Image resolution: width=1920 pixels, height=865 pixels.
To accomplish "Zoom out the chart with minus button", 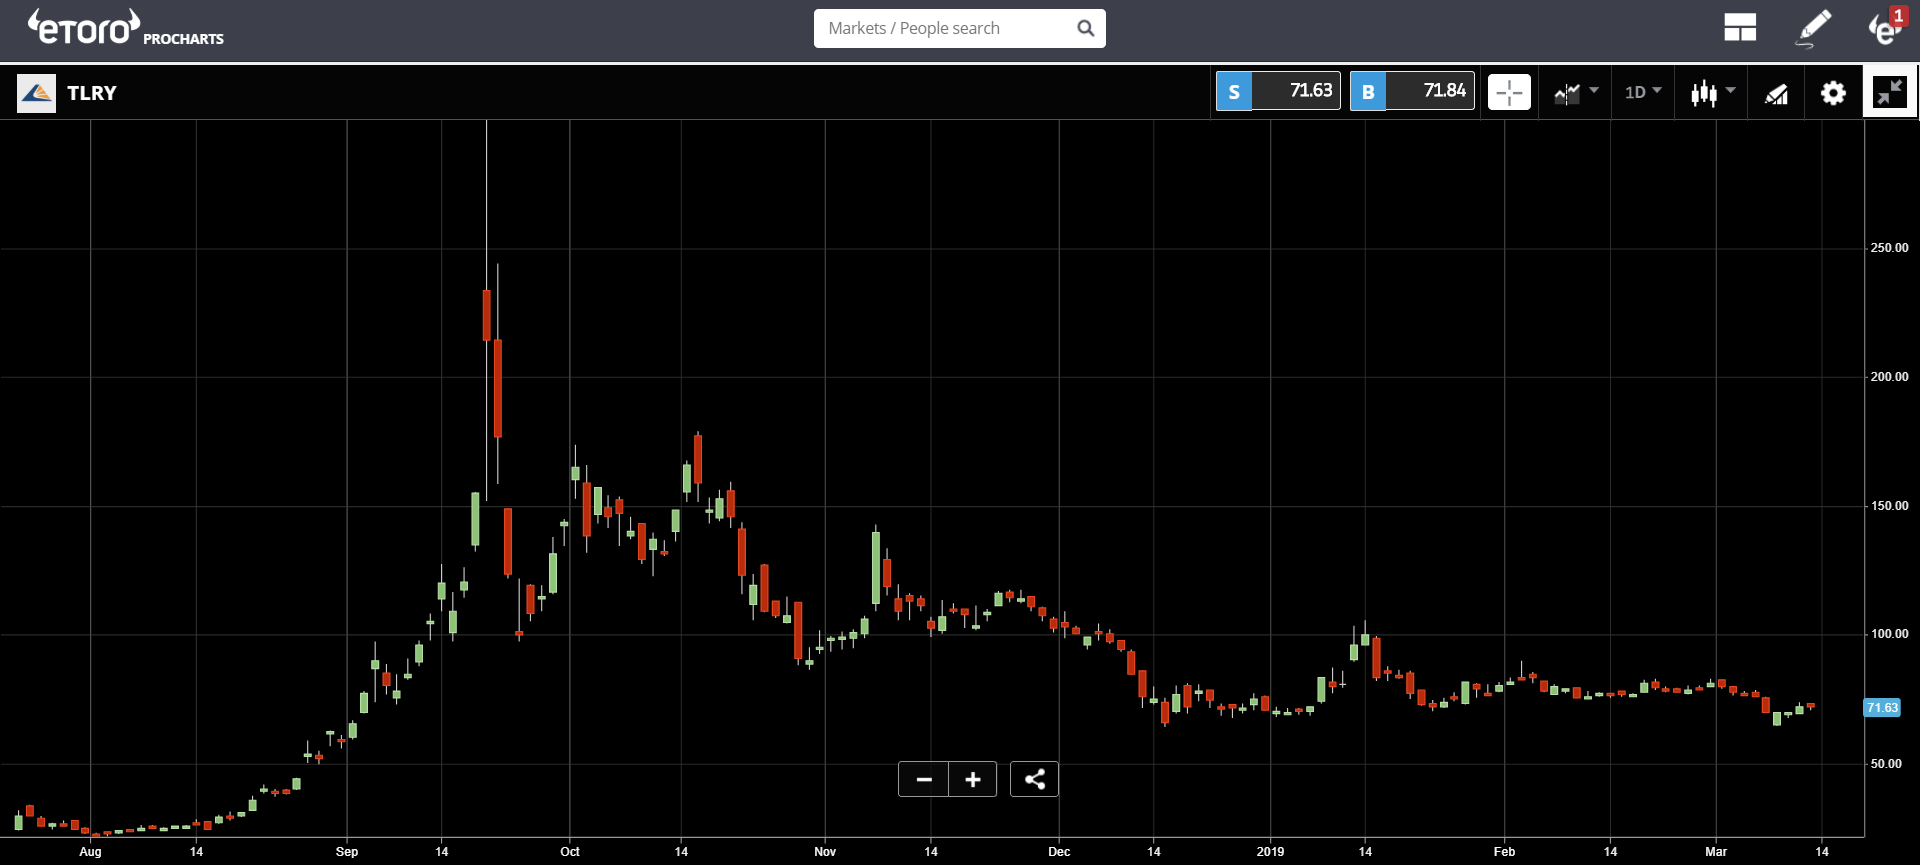I will 924,779.
